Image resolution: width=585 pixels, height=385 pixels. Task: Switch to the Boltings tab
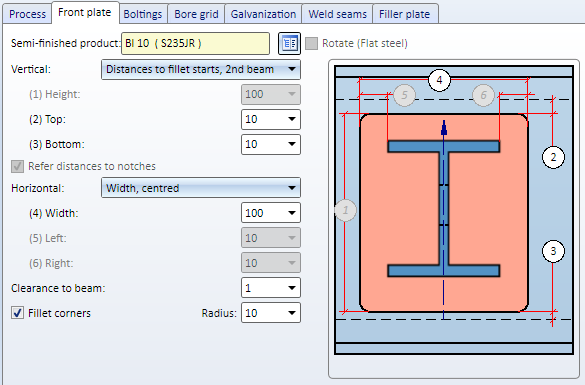(x=143, y=14)
